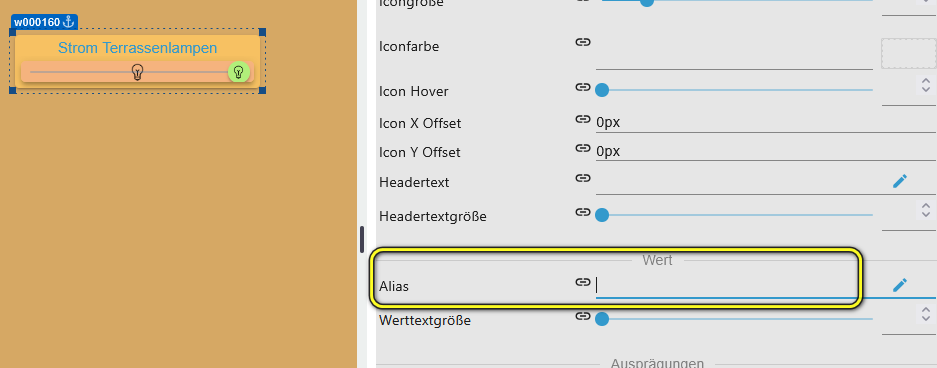This screenshot has width=937, height=368.
Task: Click the Icon Hover slider handle
Action: (602, 90)
